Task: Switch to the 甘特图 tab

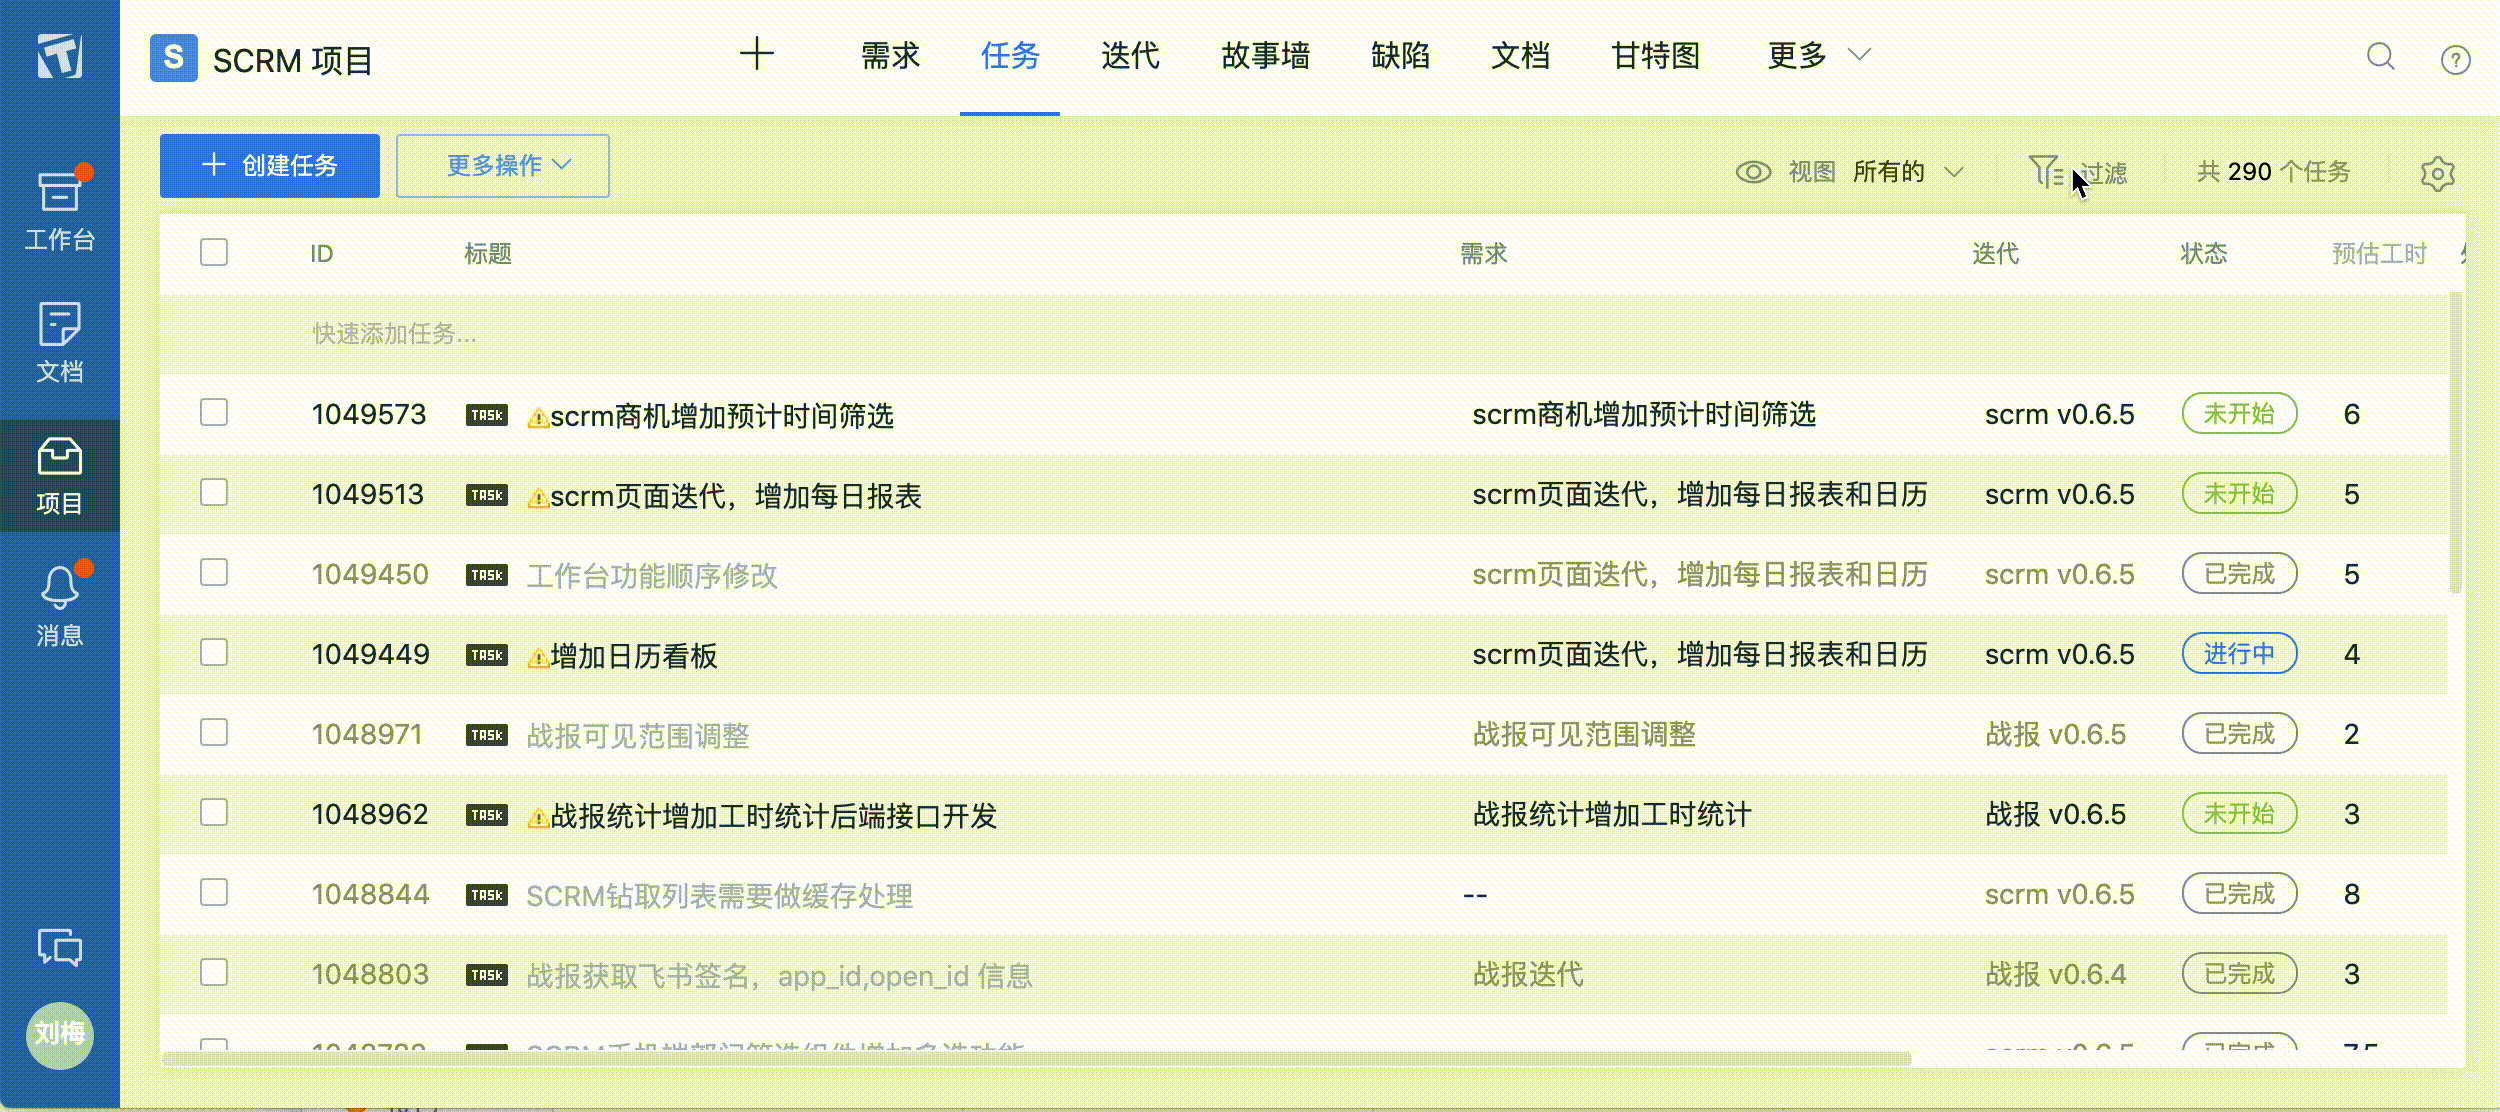Action: pos(1655,55)
